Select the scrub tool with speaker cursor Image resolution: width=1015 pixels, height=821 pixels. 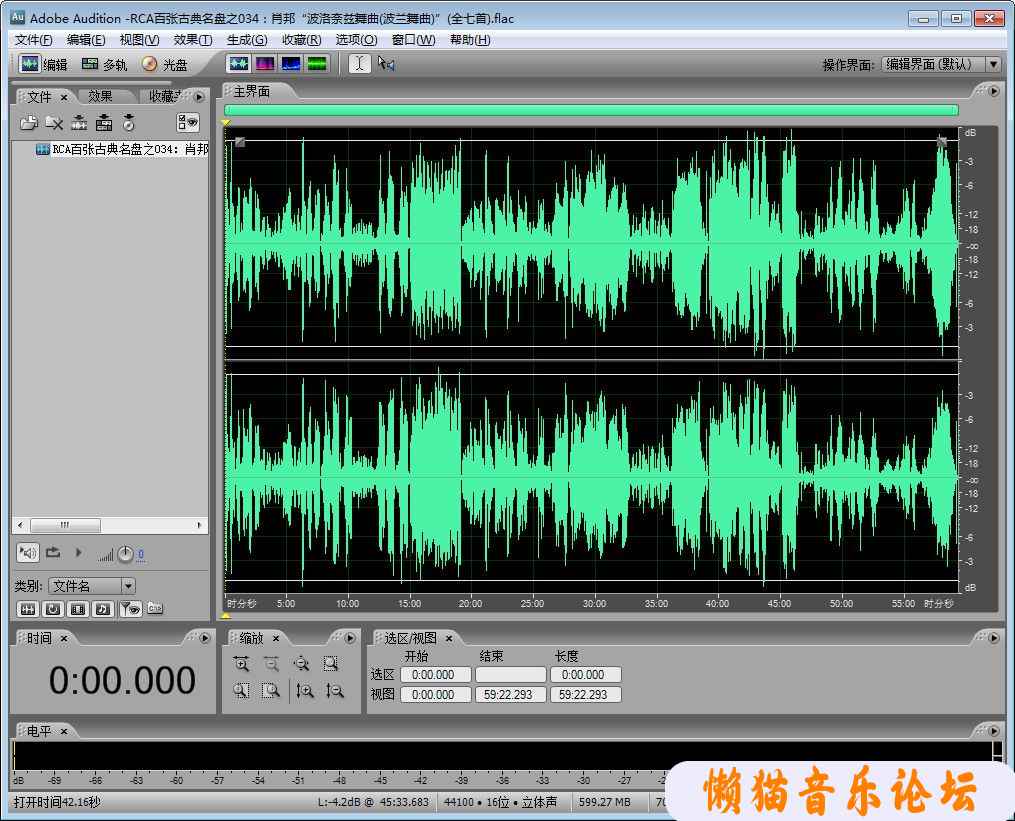coord(386,63)
